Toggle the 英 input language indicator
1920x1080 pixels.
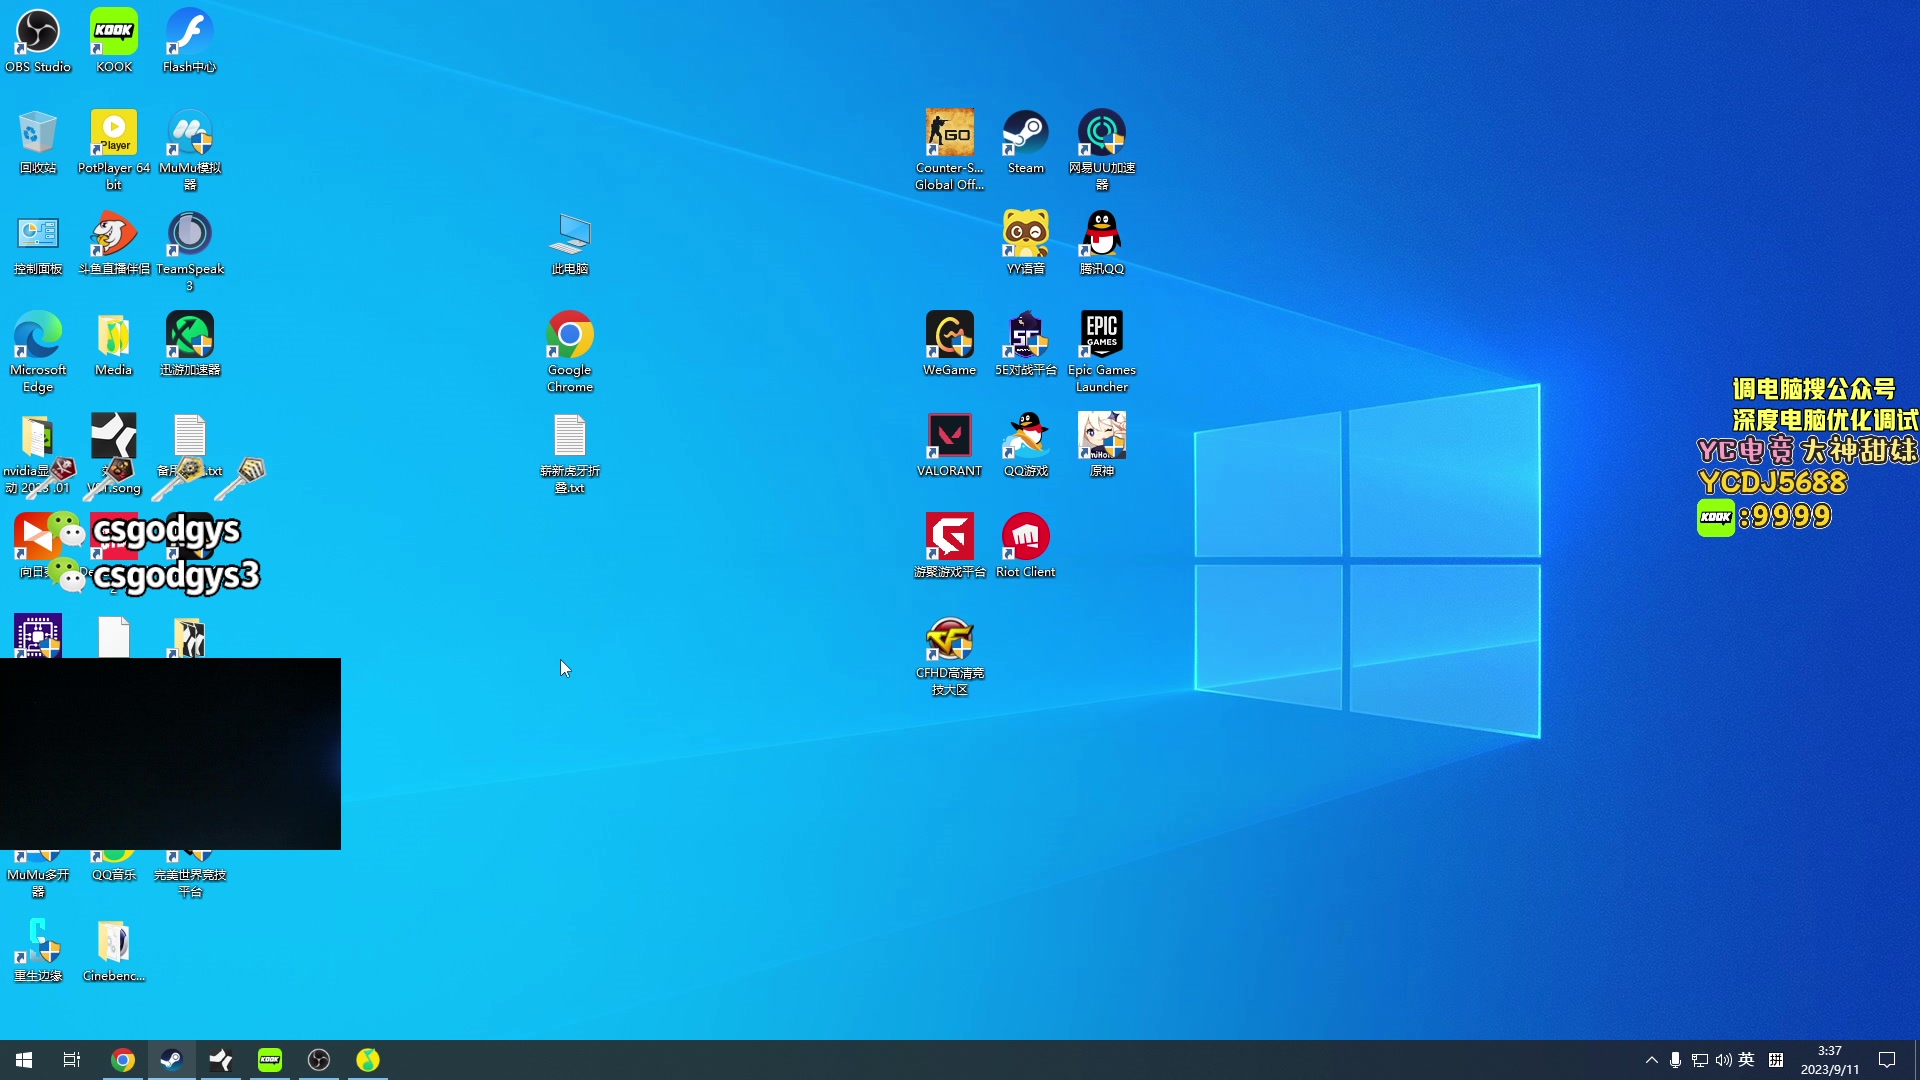pyautogui.click(x=1747, y=1060)
